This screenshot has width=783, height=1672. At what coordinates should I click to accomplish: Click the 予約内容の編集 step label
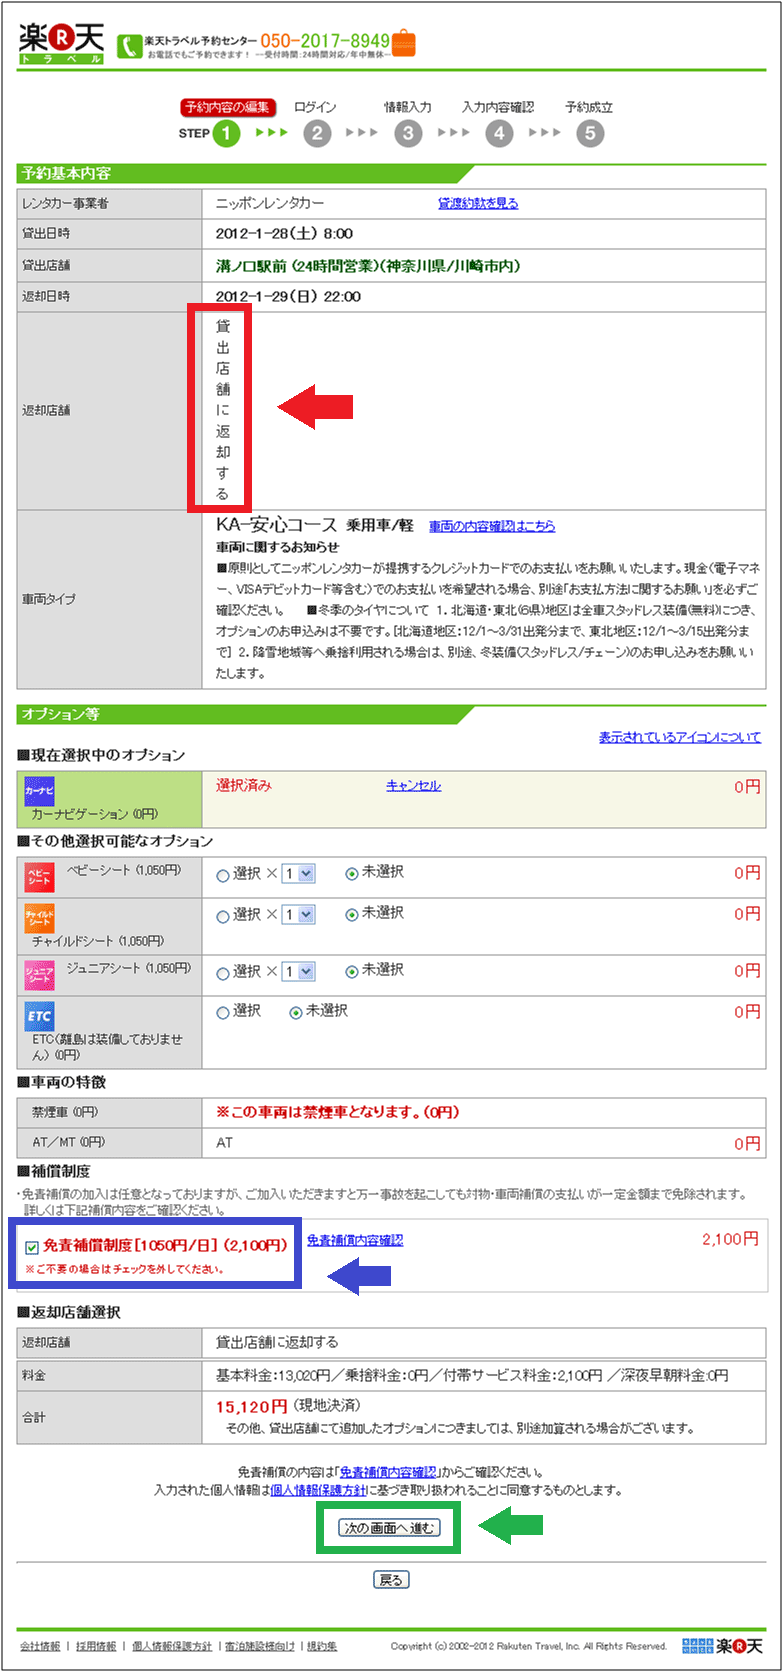coord(226,107)
